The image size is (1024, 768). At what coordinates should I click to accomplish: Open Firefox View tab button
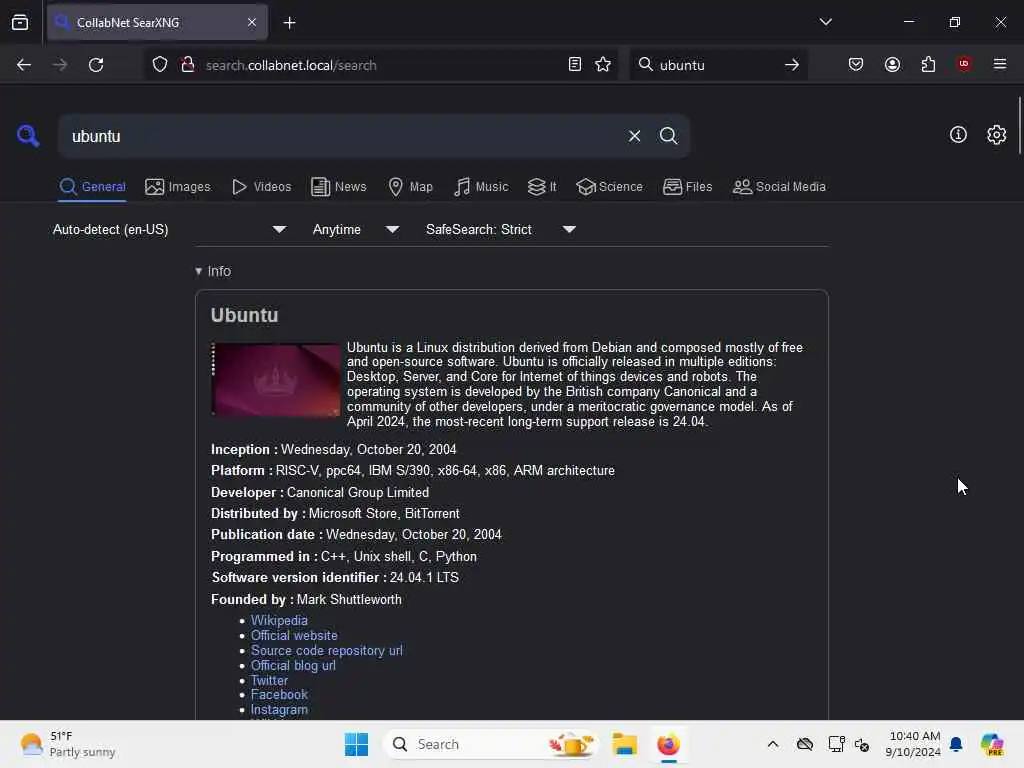[20, 23]
